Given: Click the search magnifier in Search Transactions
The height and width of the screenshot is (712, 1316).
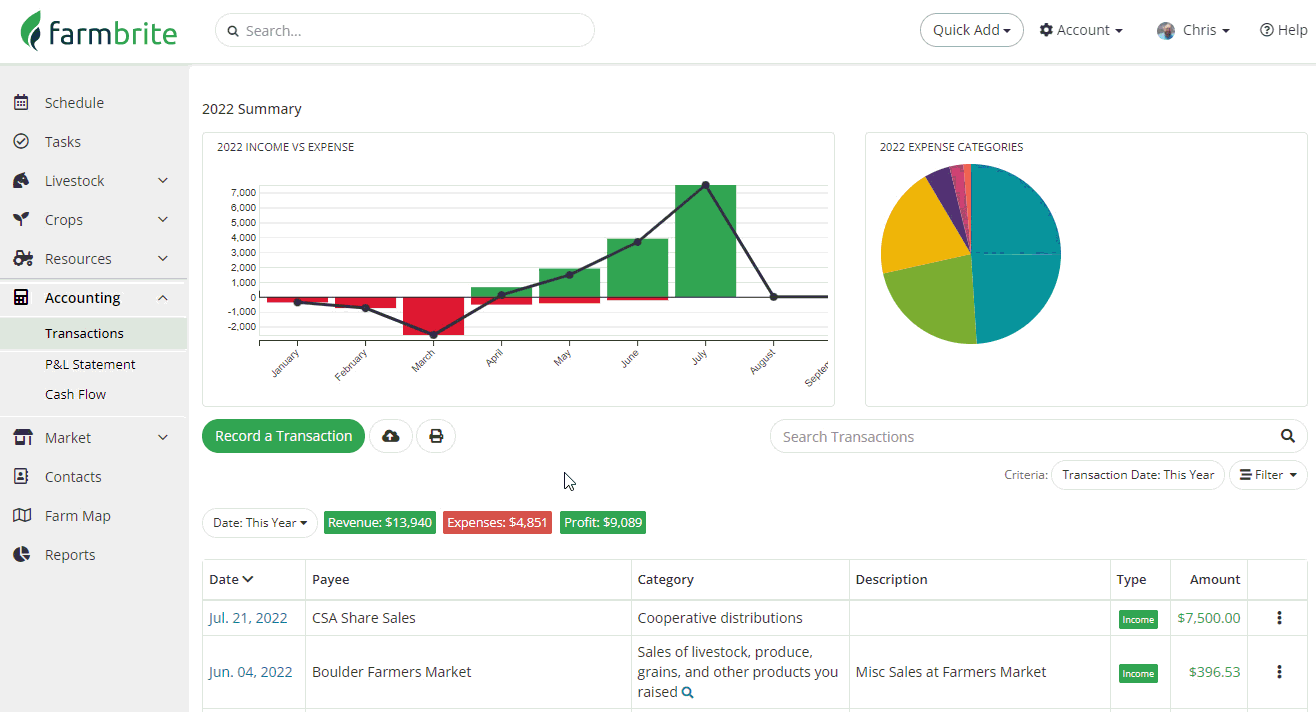Looking at the screenshot, I should click(x=1288, y=436).
